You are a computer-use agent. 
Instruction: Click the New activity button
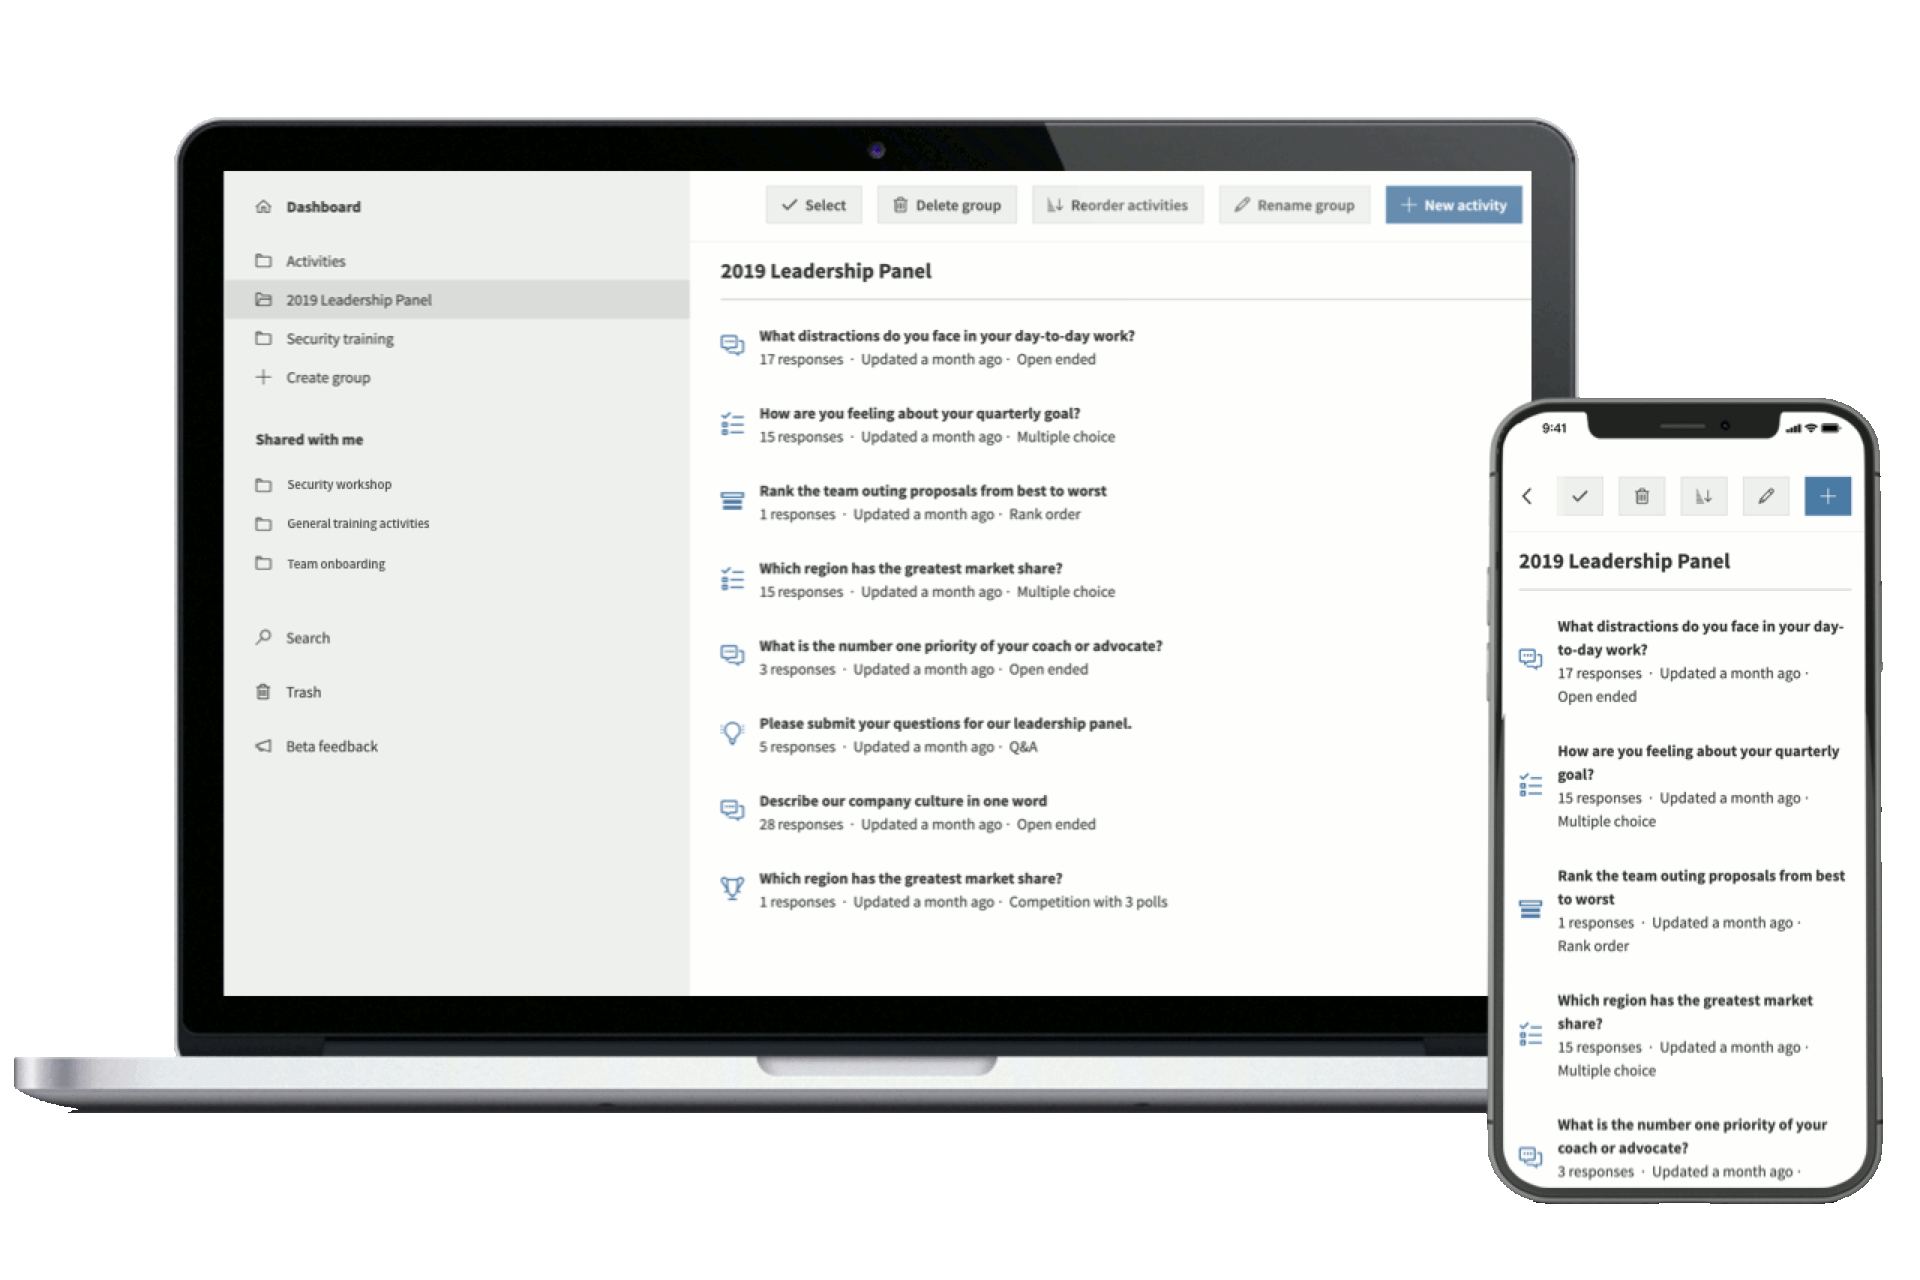coord(1451,206)
